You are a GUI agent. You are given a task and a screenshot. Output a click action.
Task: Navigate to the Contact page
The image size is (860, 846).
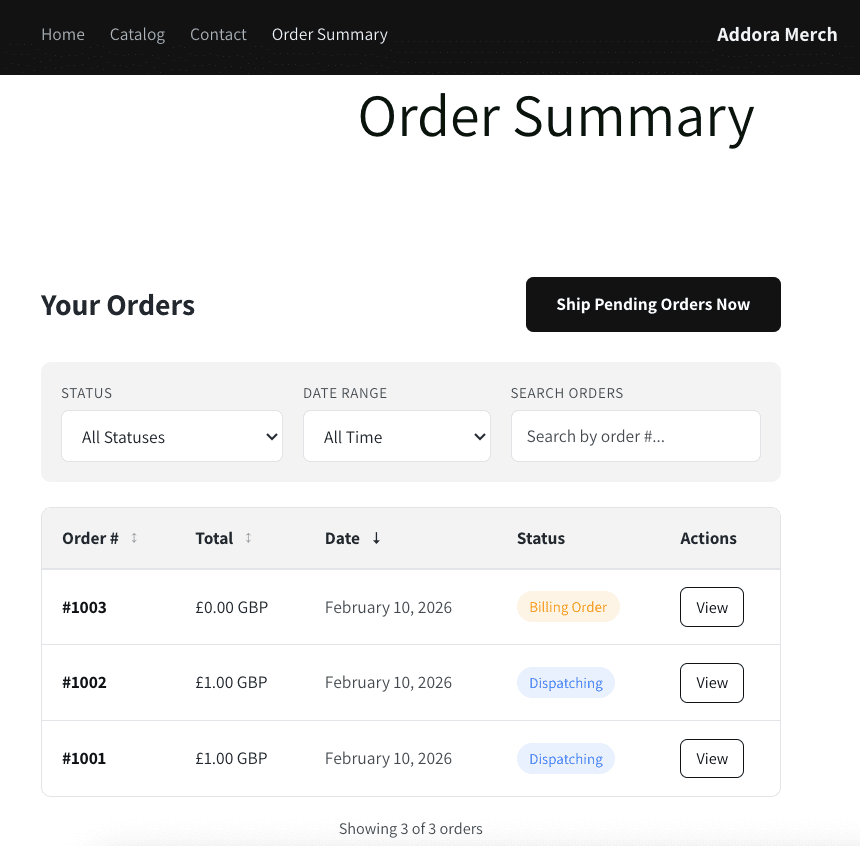(218, 34)
